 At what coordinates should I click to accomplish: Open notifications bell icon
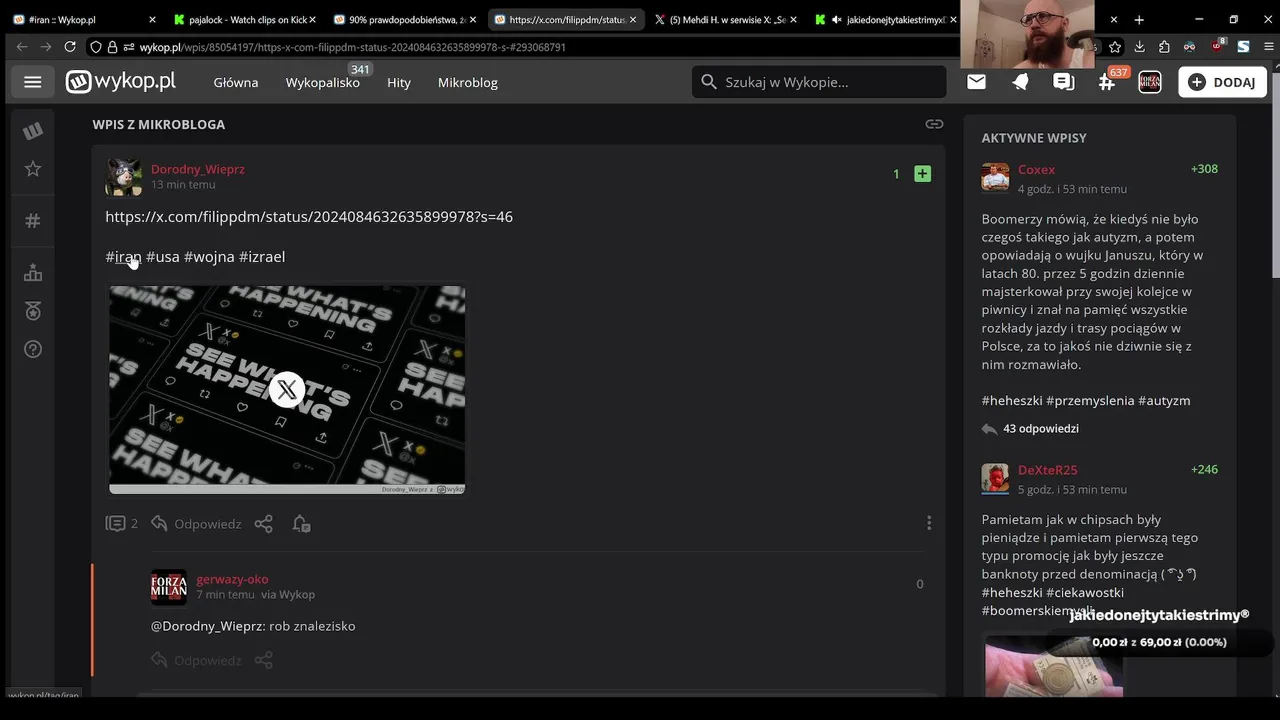pyautogui.click(x=1020, y=82)
